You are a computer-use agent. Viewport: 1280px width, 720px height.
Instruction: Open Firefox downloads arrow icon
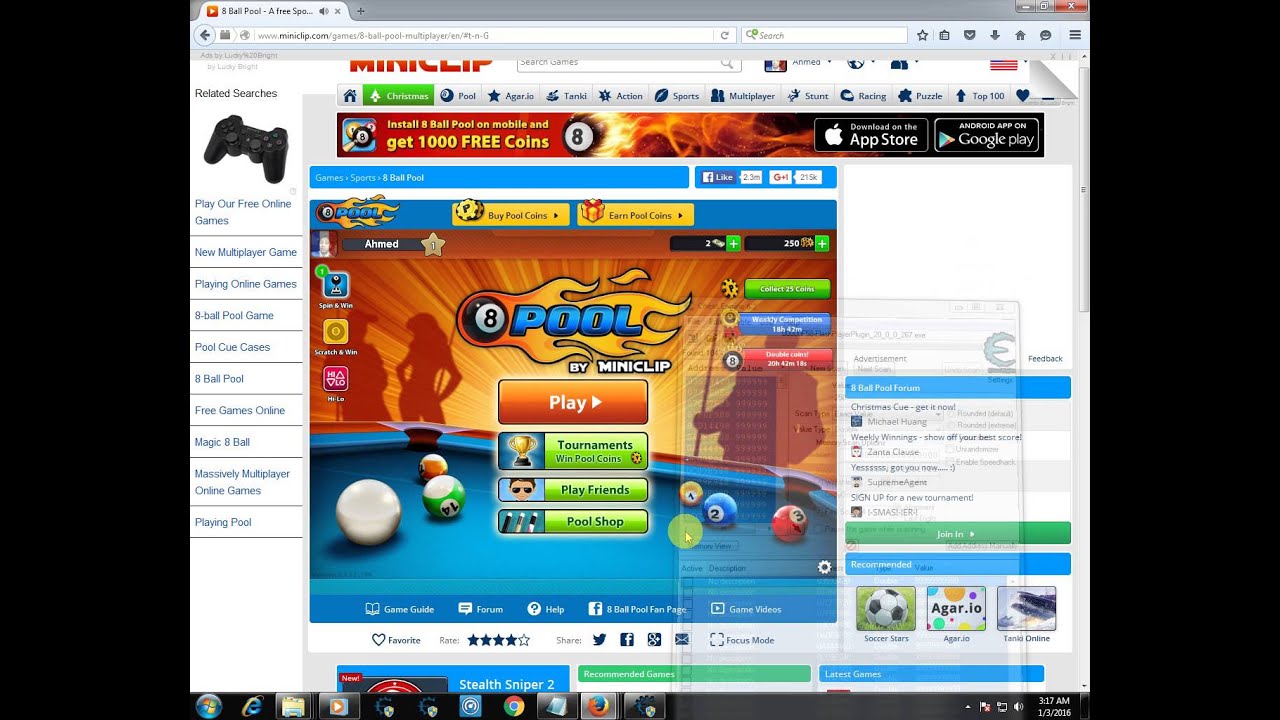[995, 35]
